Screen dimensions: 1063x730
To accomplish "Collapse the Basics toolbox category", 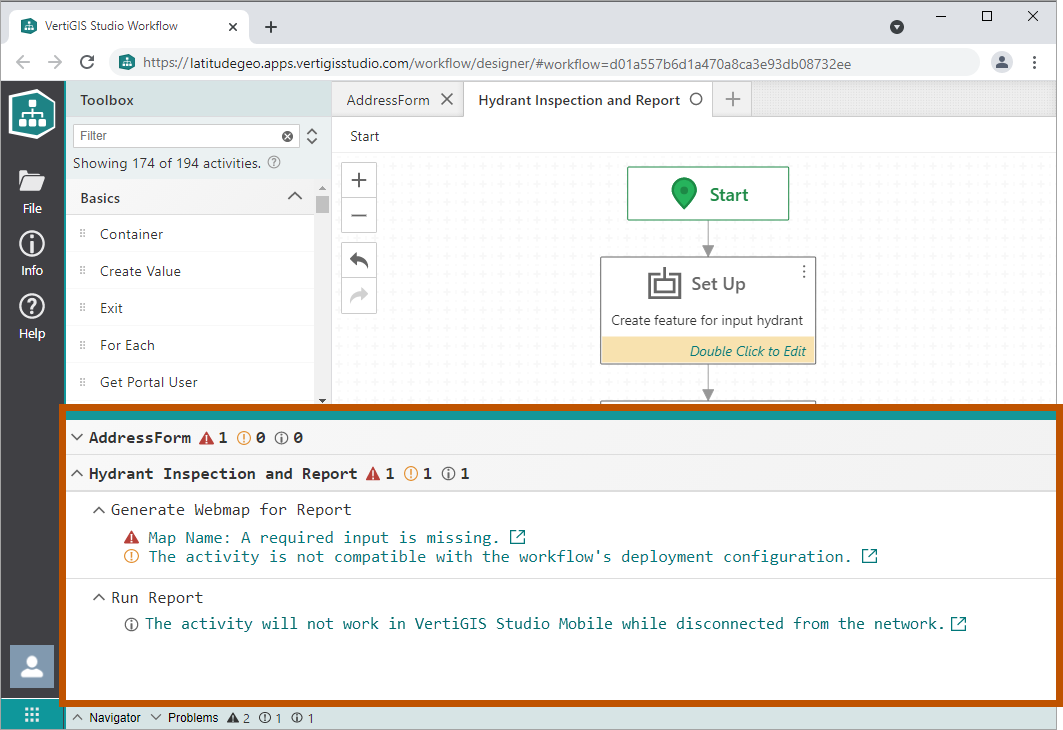I will pos(295,197).
